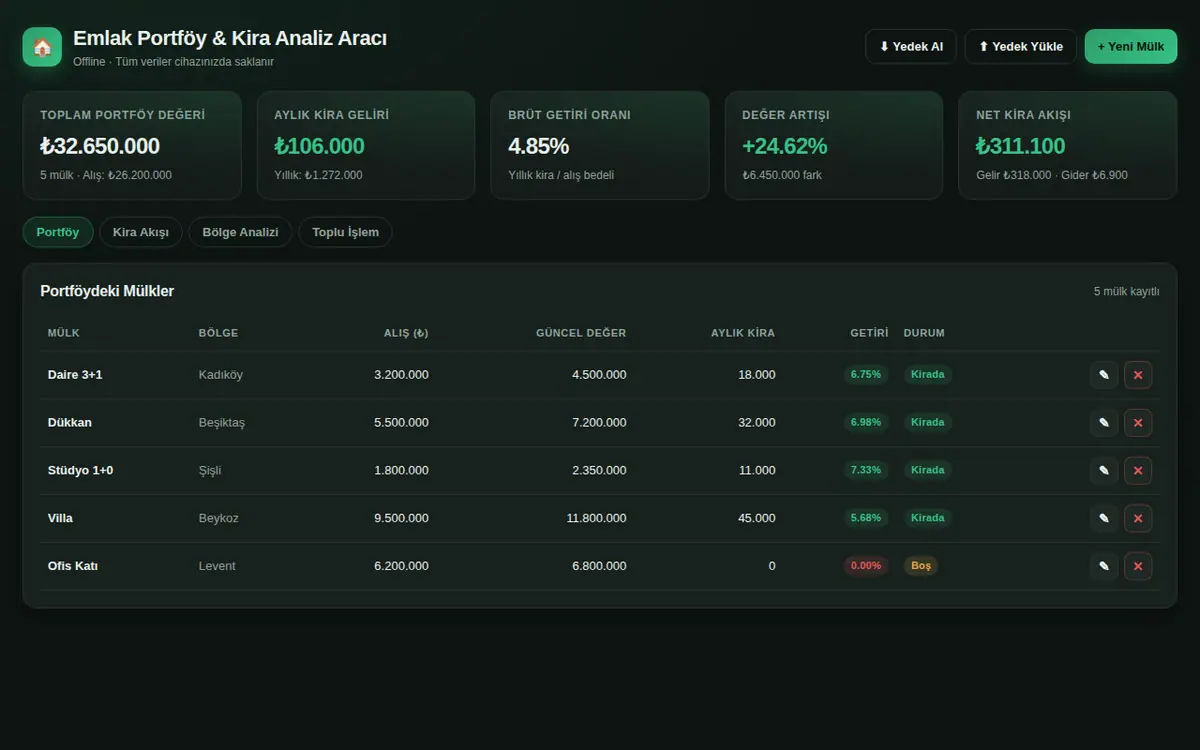Click the Beşiktaş region cell
The image size is (1200, 750).
pyautogui.click(x=222, y=423)
